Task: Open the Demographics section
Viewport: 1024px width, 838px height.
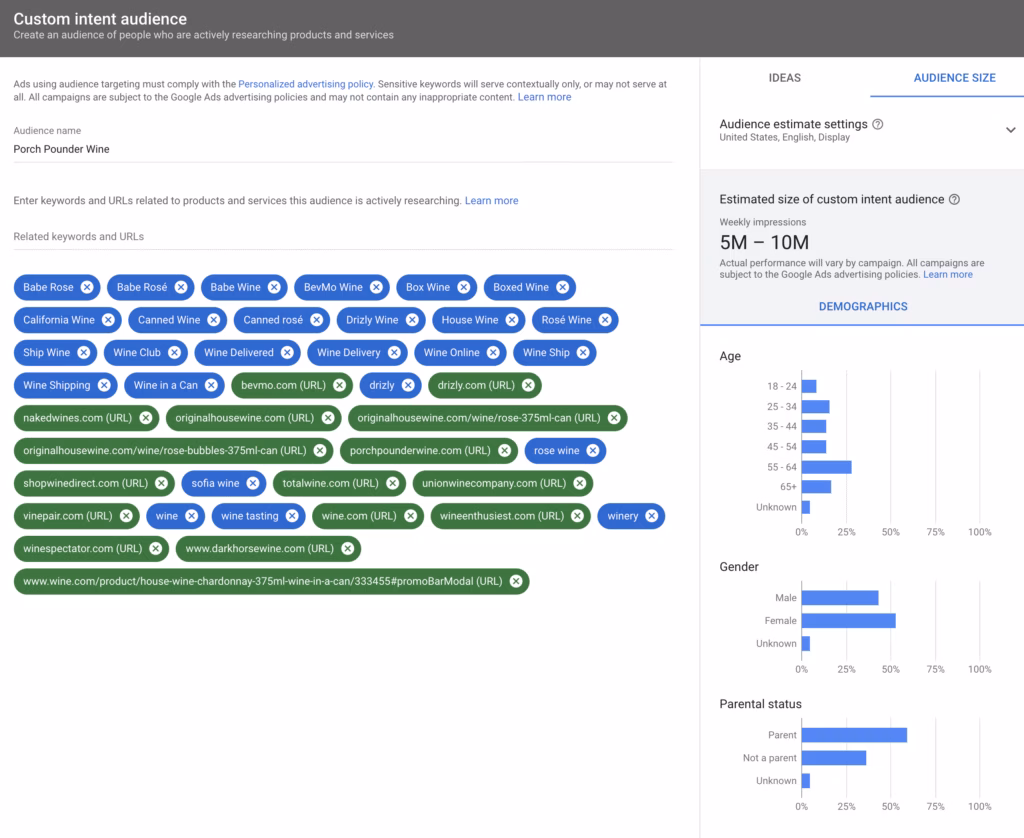Action: point(862,306)
